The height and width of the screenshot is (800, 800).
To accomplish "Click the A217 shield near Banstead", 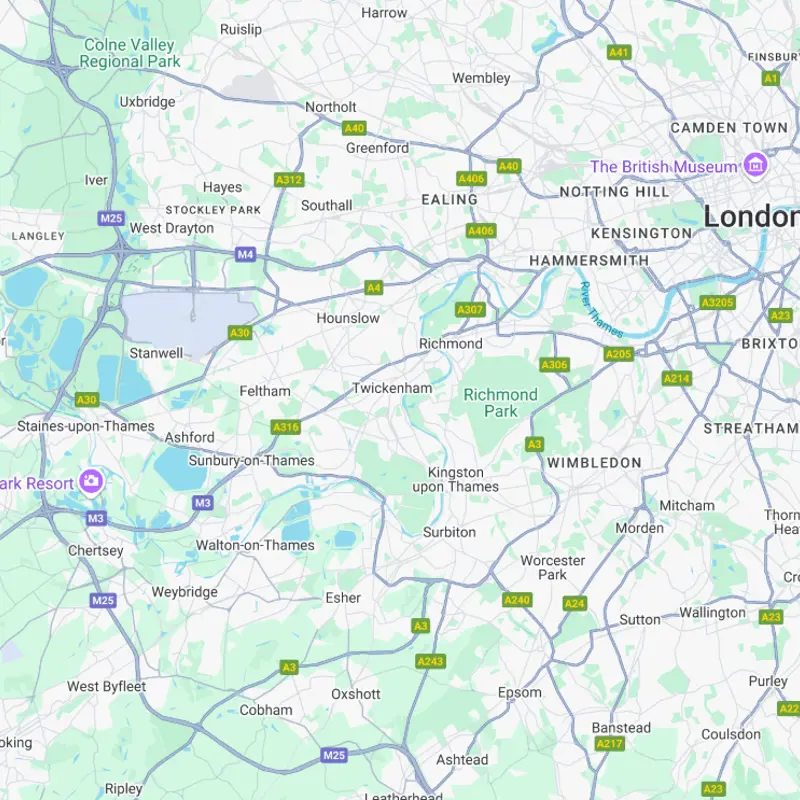I will tap(610, 743).
